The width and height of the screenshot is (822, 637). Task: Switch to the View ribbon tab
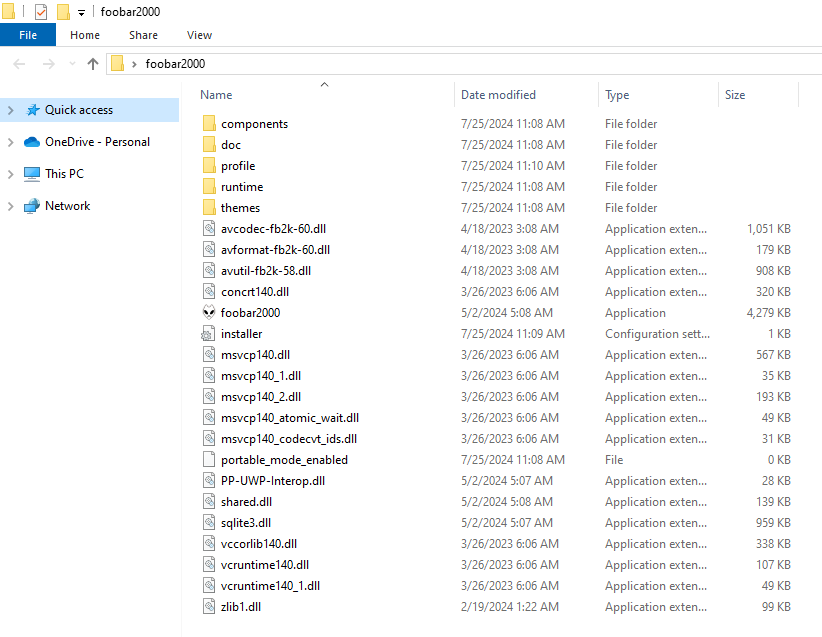pos(199,35)
